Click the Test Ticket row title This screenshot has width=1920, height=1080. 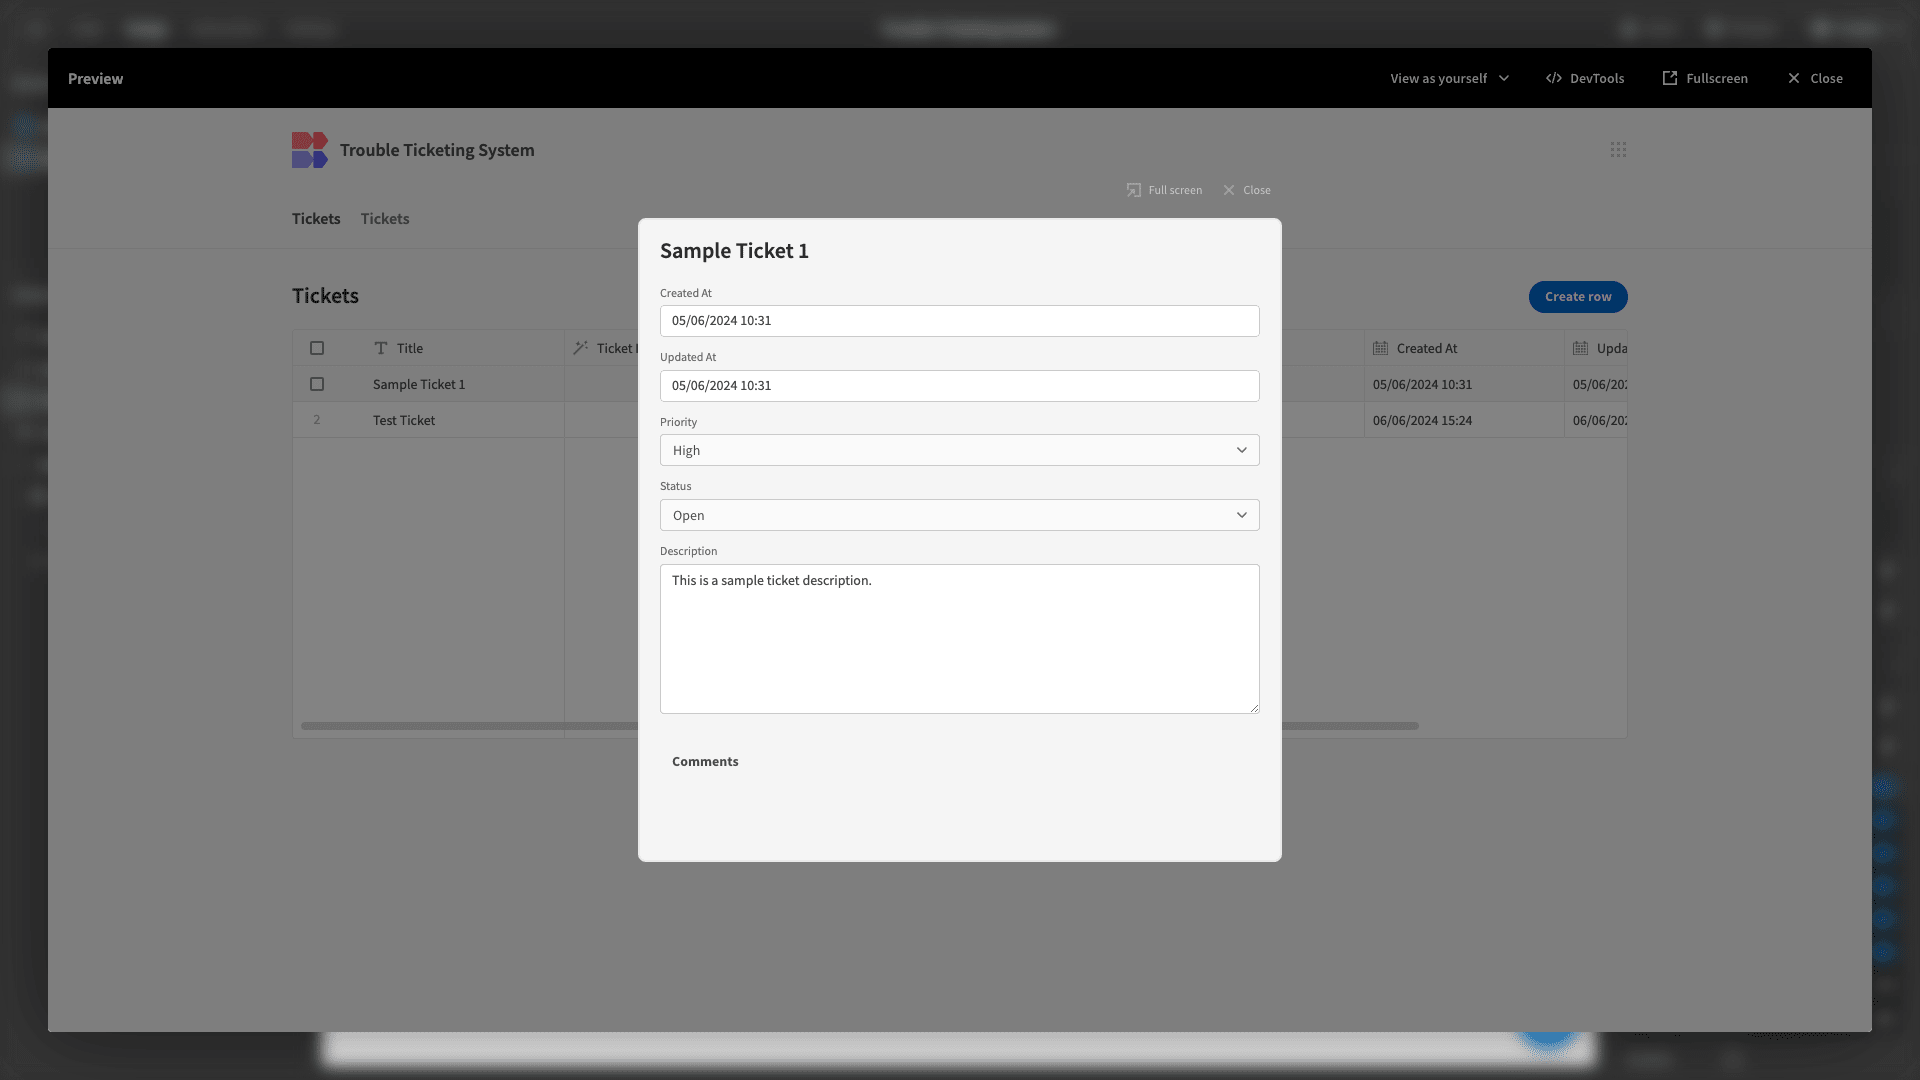404,420
